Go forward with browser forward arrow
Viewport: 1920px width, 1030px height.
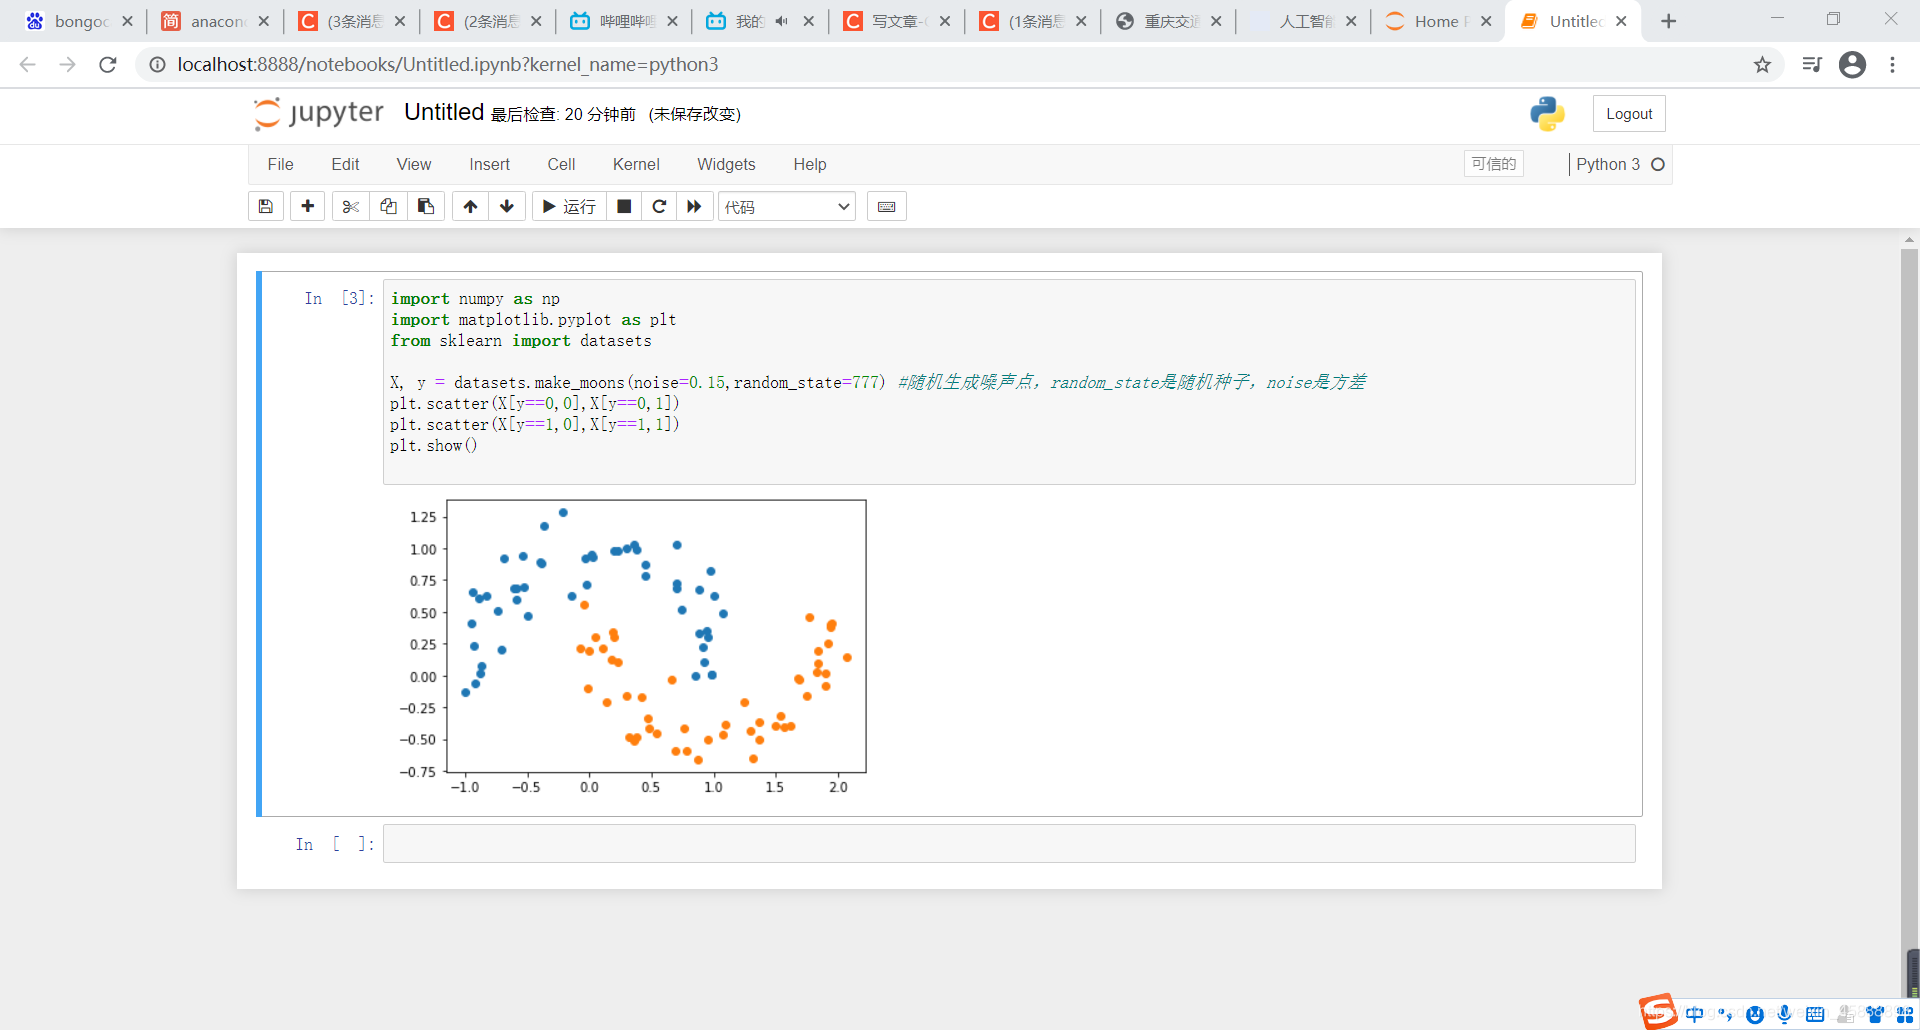tap(68, 64)
